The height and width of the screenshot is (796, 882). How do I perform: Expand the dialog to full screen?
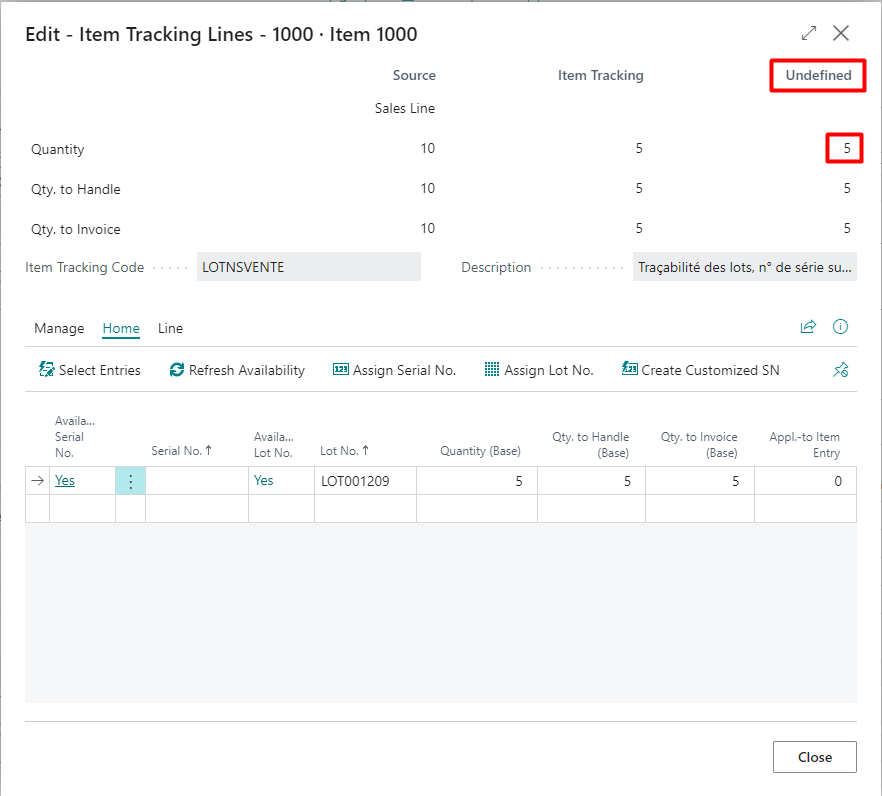pyautogui.click(x=809, y=34)
